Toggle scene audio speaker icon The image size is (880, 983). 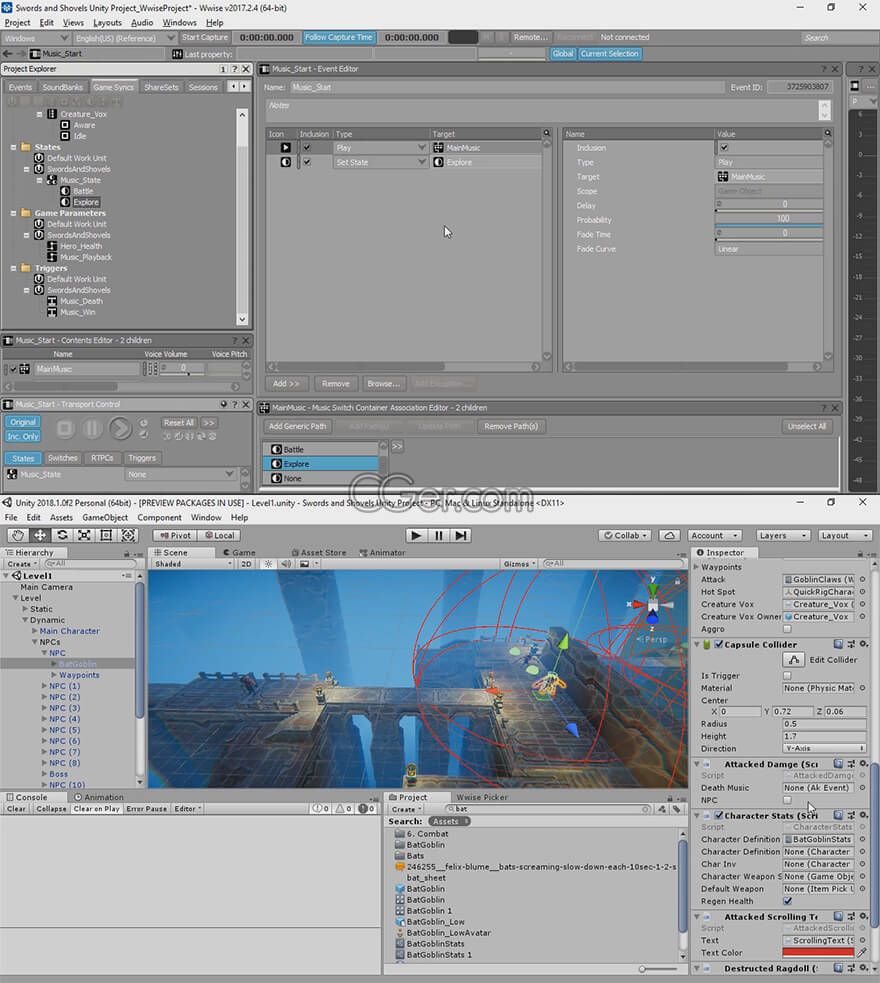pyautogui.click(x=286, y=564)
